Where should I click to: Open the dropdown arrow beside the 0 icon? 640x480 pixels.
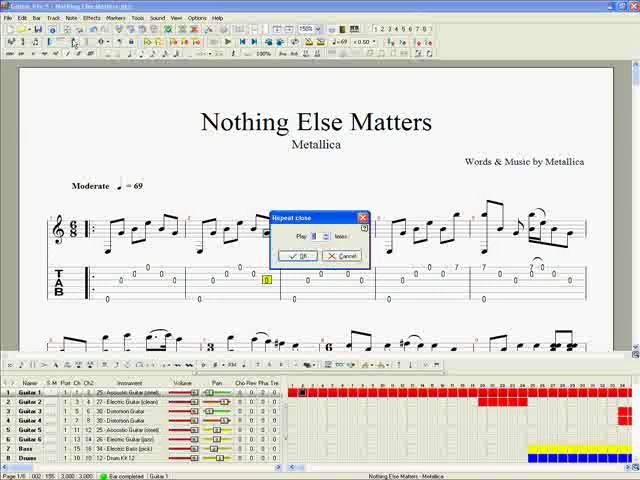108,42
